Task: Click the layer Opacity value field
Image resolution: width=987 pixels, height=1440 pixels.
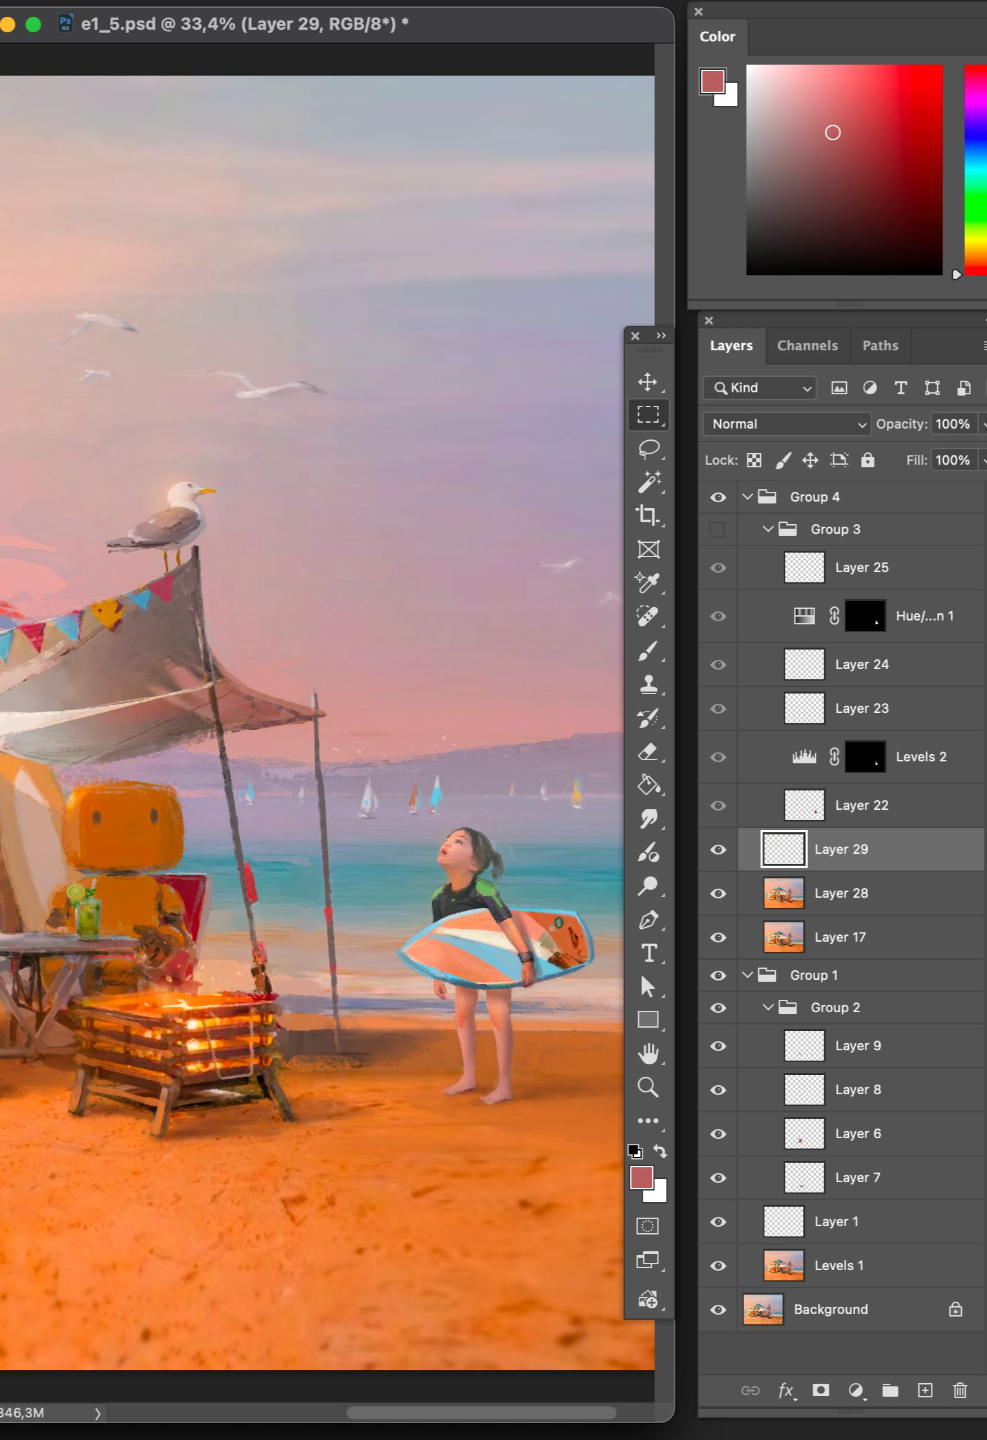Action: 953,424
